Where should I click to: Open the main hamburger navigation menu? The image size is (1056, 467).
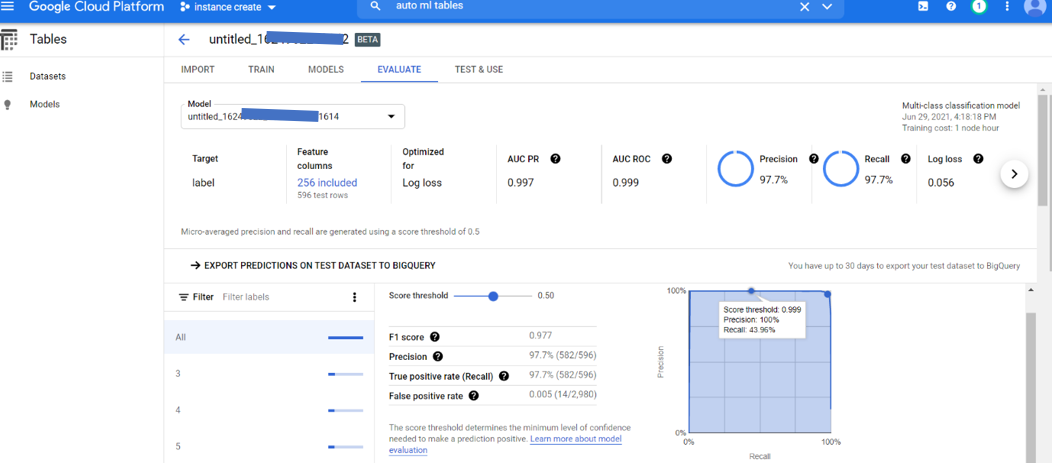[x=8, y=7]
